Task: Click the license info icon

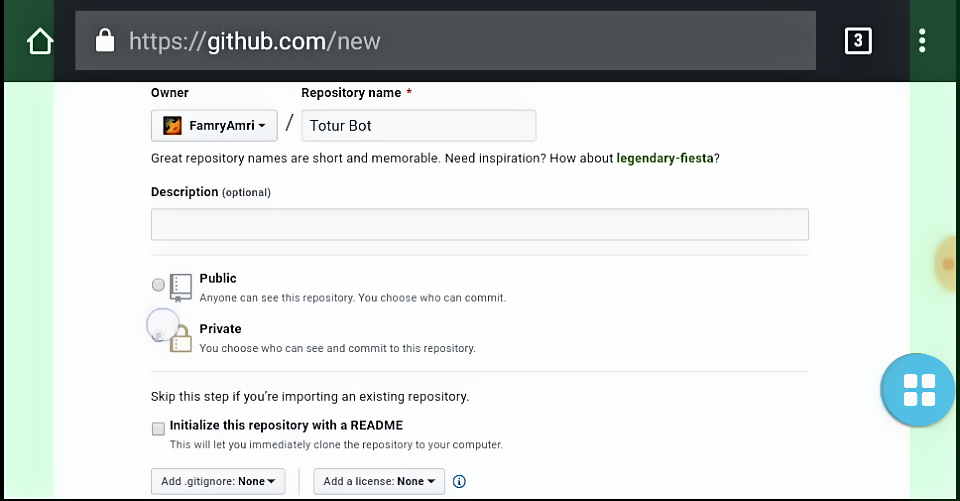Action: 459,481
